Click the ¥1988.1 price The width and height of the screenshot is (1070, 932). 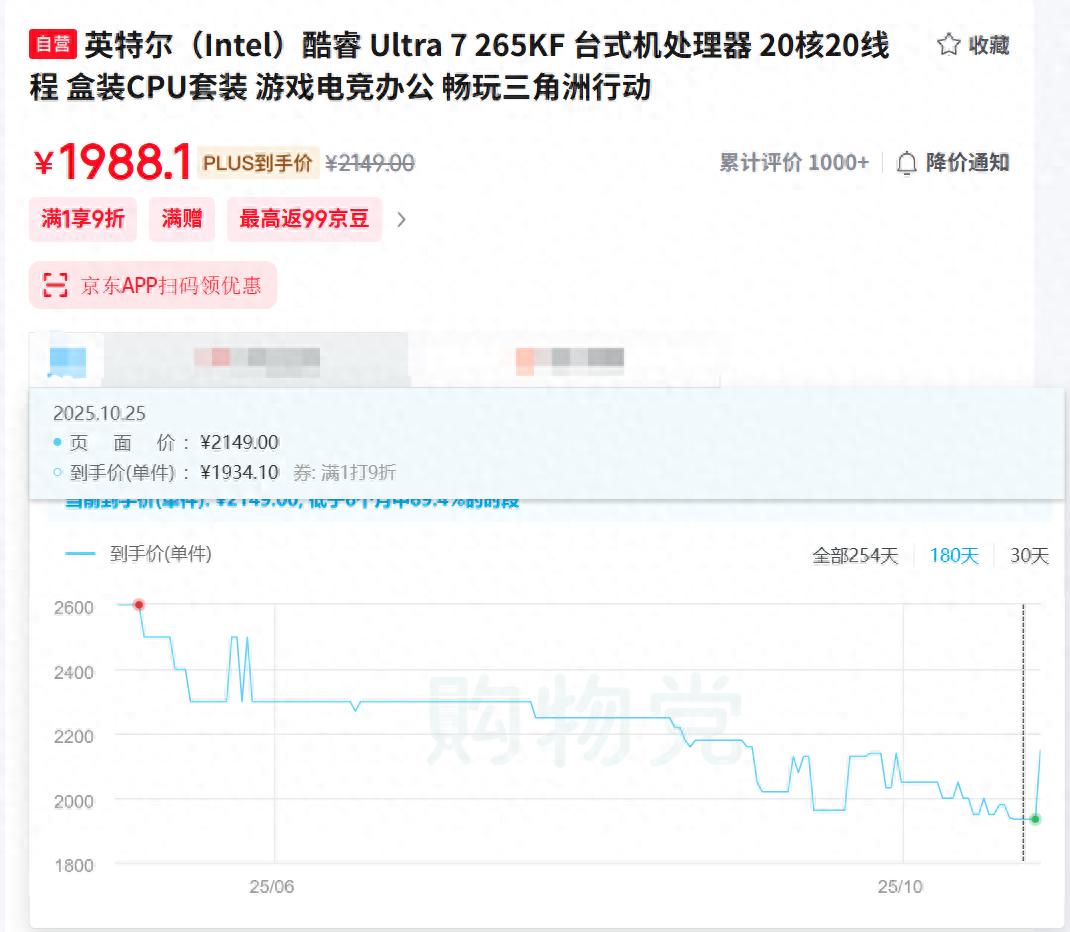pyautogui.click(x=113, y=162)
